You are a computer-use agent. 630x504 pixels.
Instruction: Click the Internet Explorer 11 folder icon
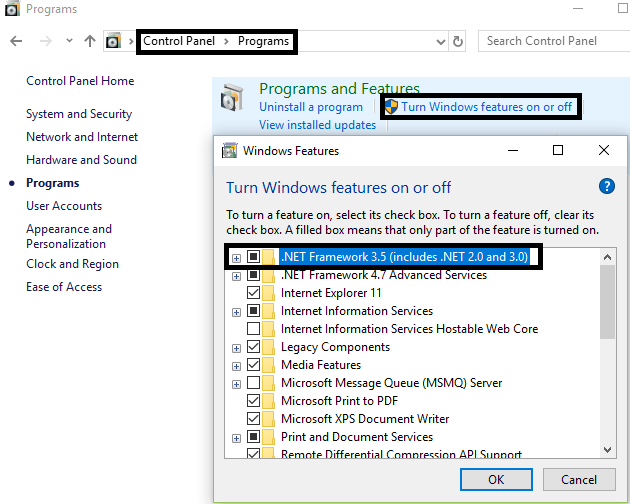tap(268, 293)
